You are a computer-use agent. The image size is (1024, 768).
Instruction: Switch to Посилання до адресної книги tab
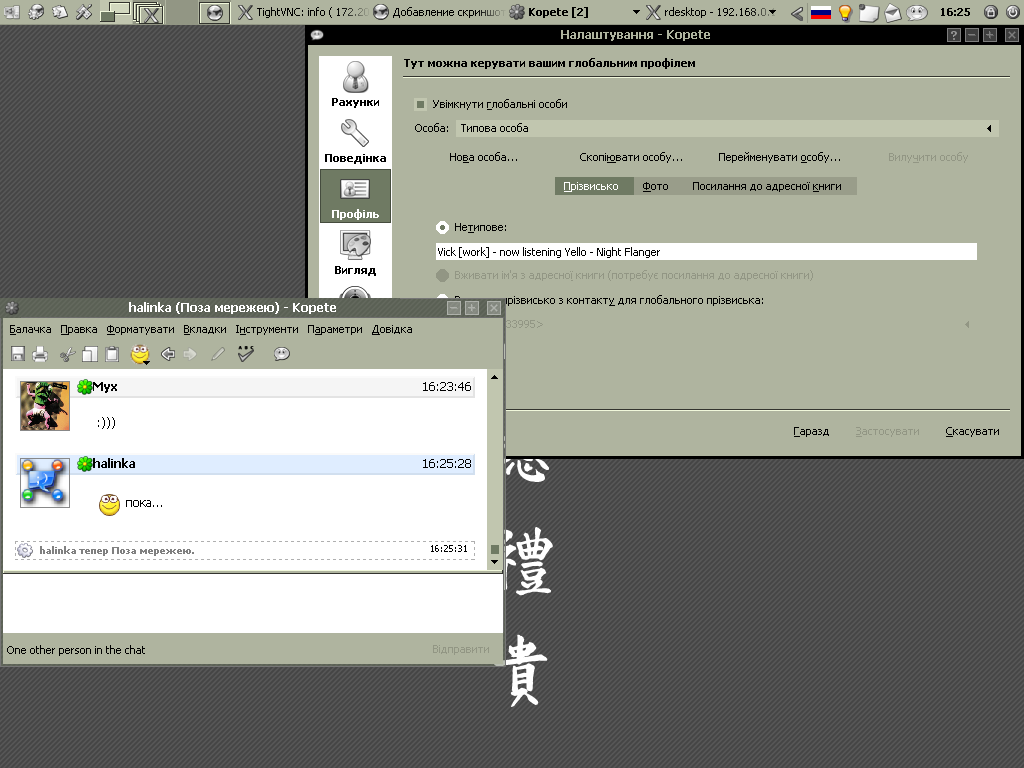point(767,186)
